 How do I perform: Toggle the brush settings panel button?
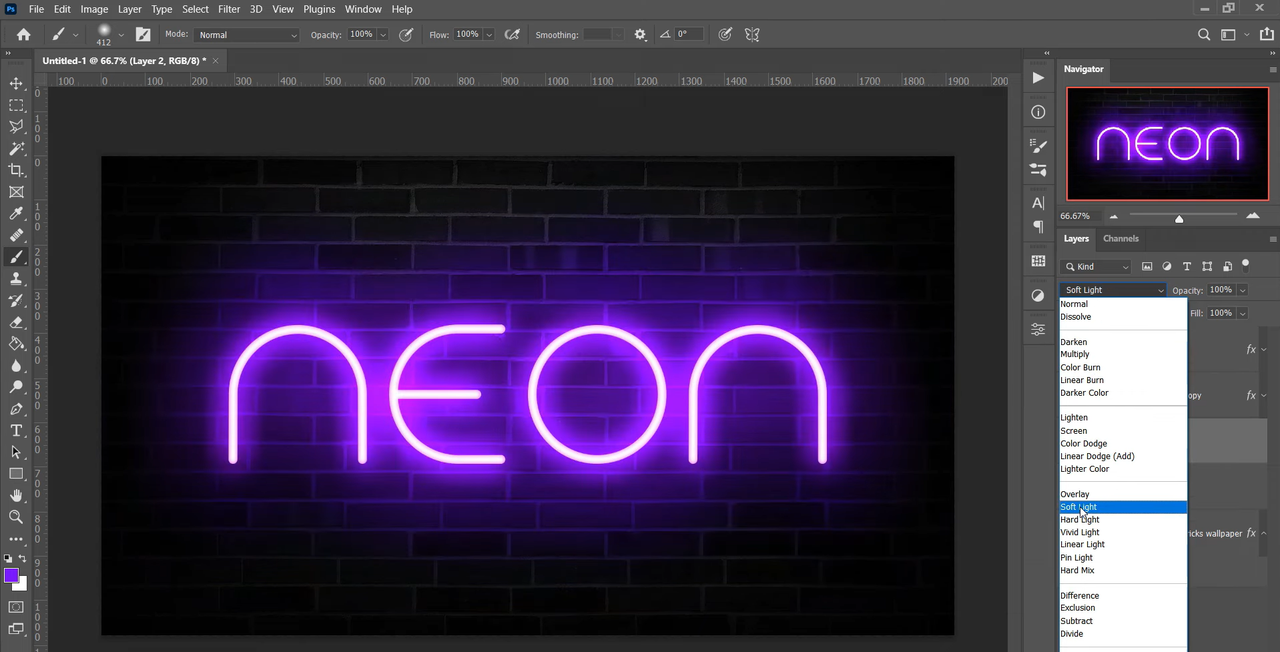pos(143,34)
